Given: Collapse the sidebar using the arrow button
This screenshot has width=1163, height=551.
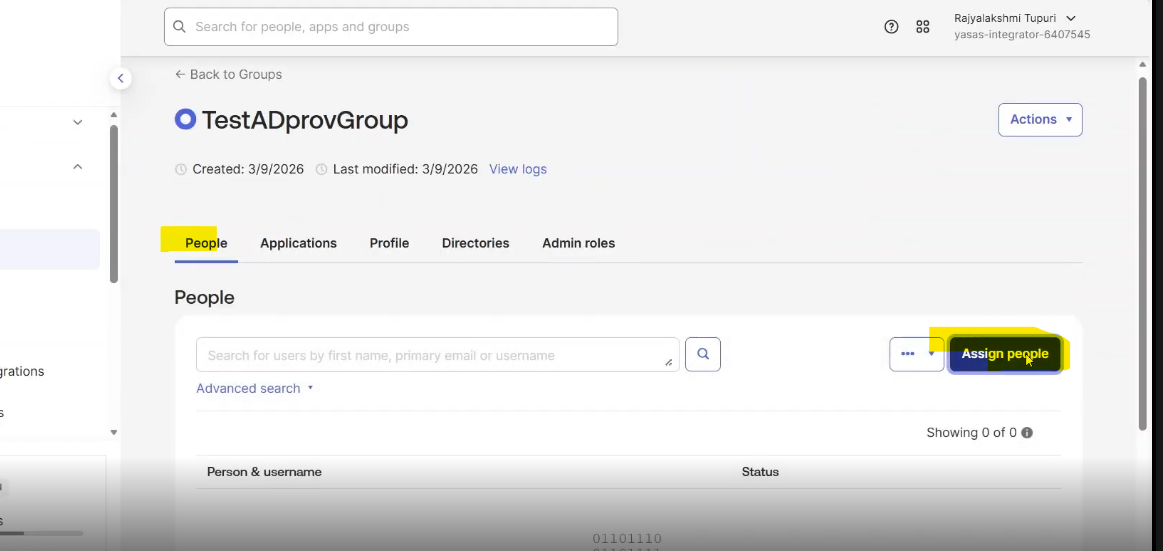Looking at the screenshot, I should pos(120,78).
